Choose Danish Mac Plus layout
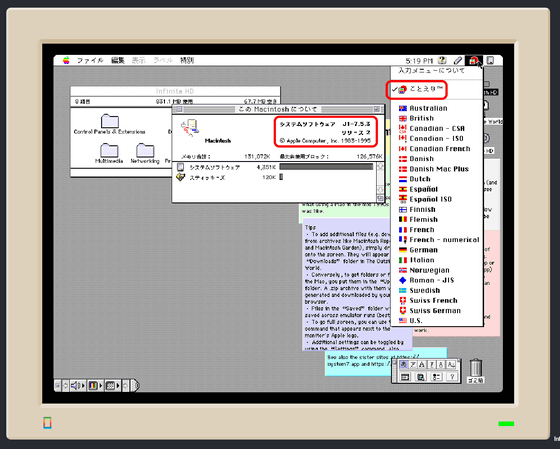The image size is (560, 449). click(x=437, y=169)
